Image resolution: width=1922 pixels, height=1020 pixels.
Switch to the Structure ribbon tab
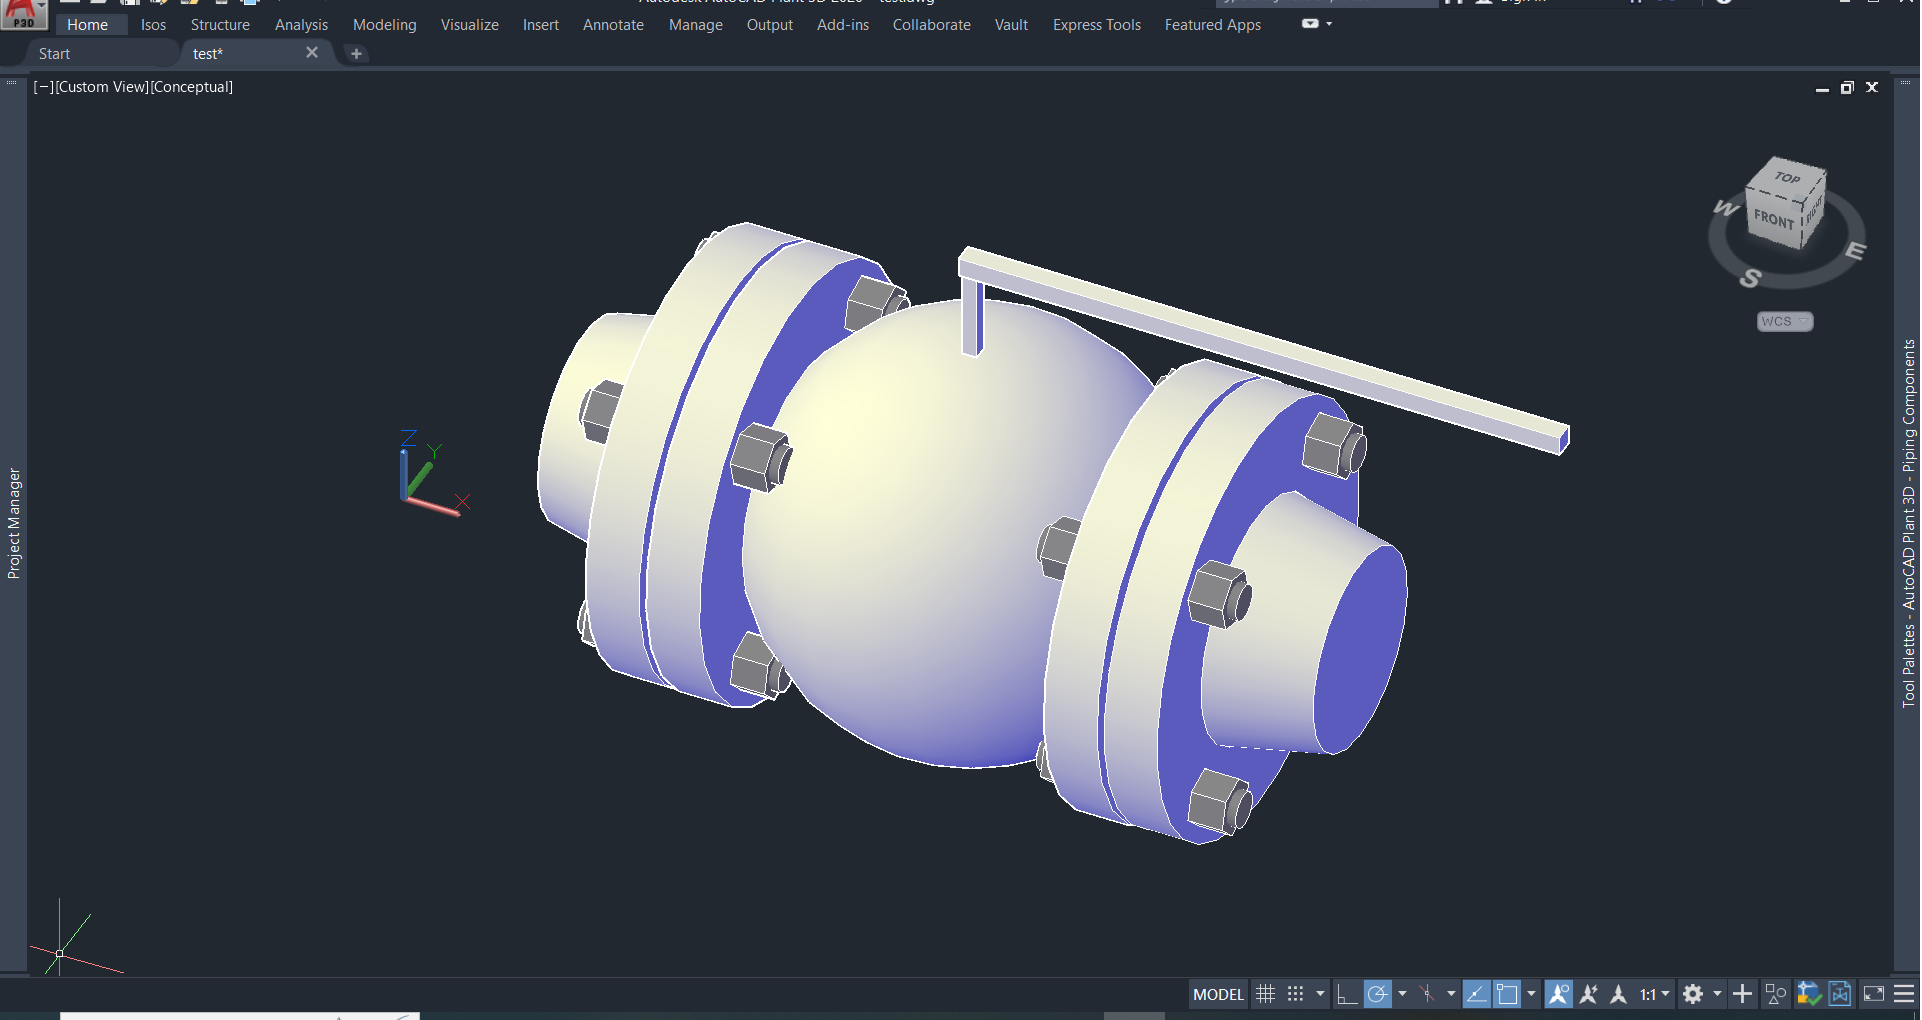[220, 25]
